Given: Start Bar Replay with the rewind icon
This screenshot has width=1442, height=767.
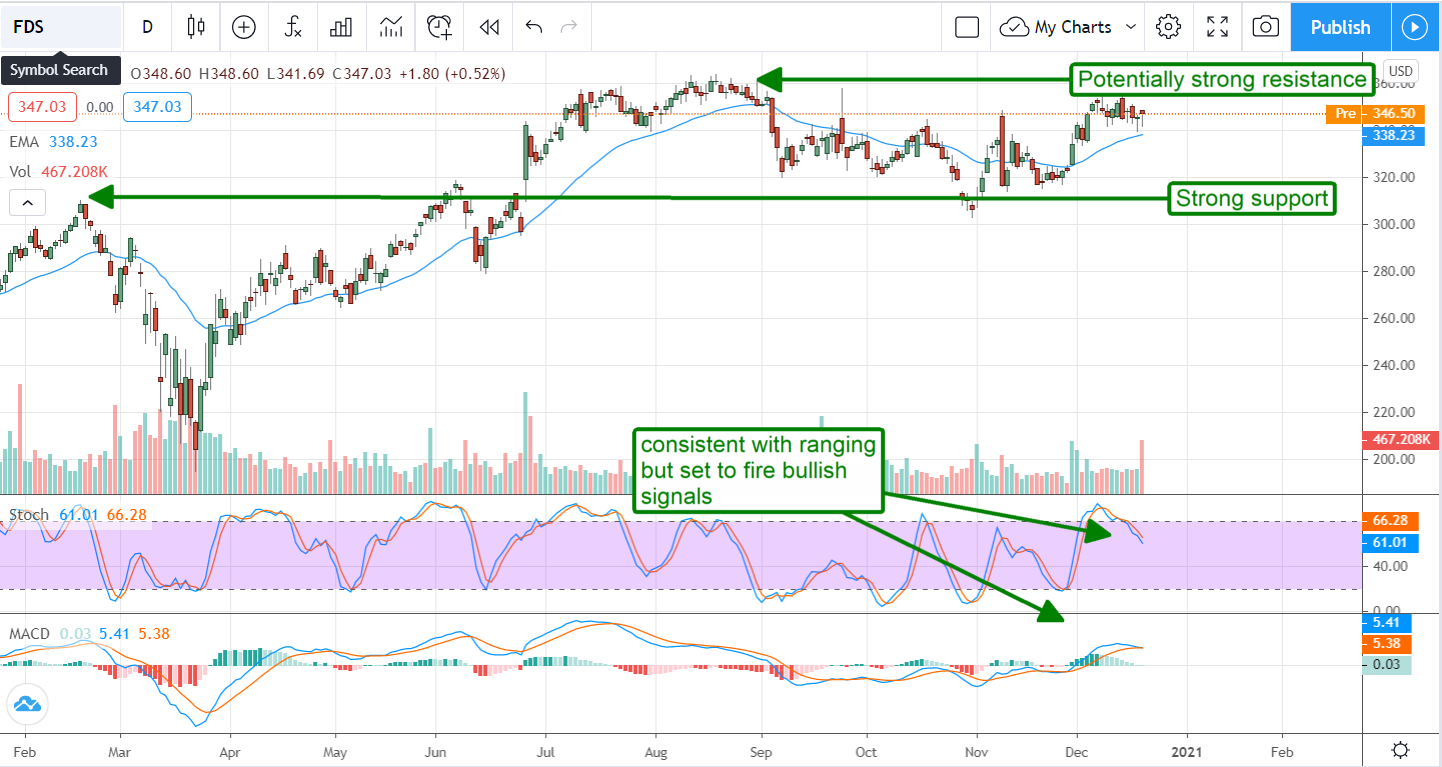Looking at the screenshot, I should pos(488,27).
